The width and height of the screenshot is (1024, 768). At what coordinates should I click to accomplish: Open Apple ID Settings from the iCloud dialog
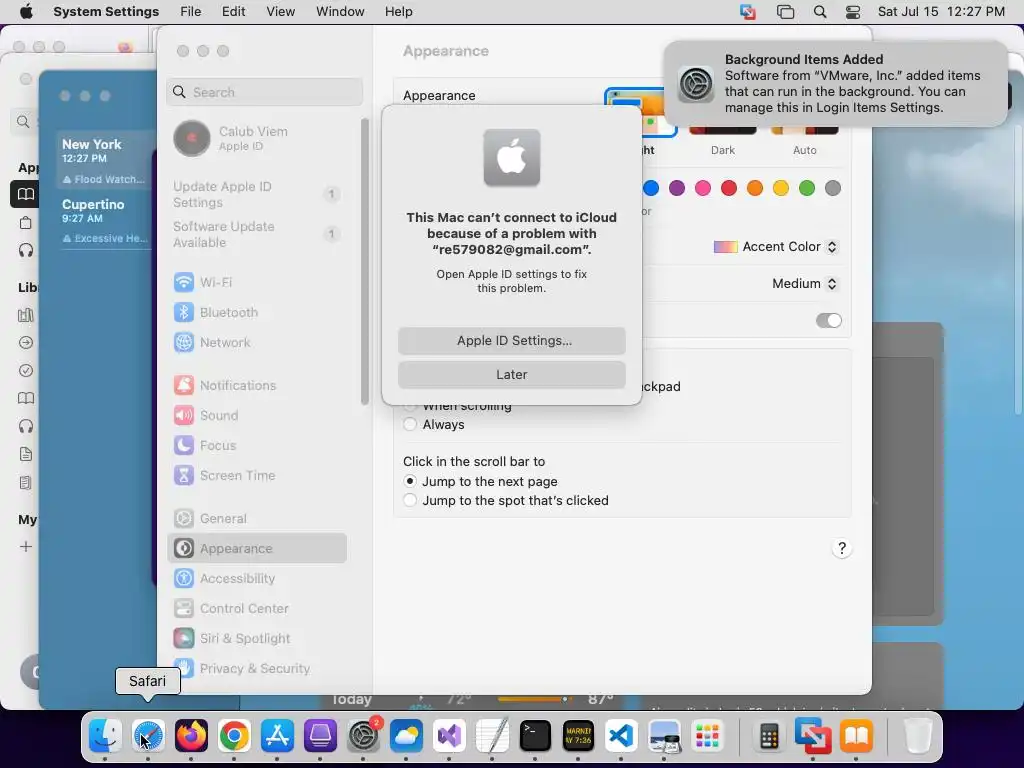511,340
